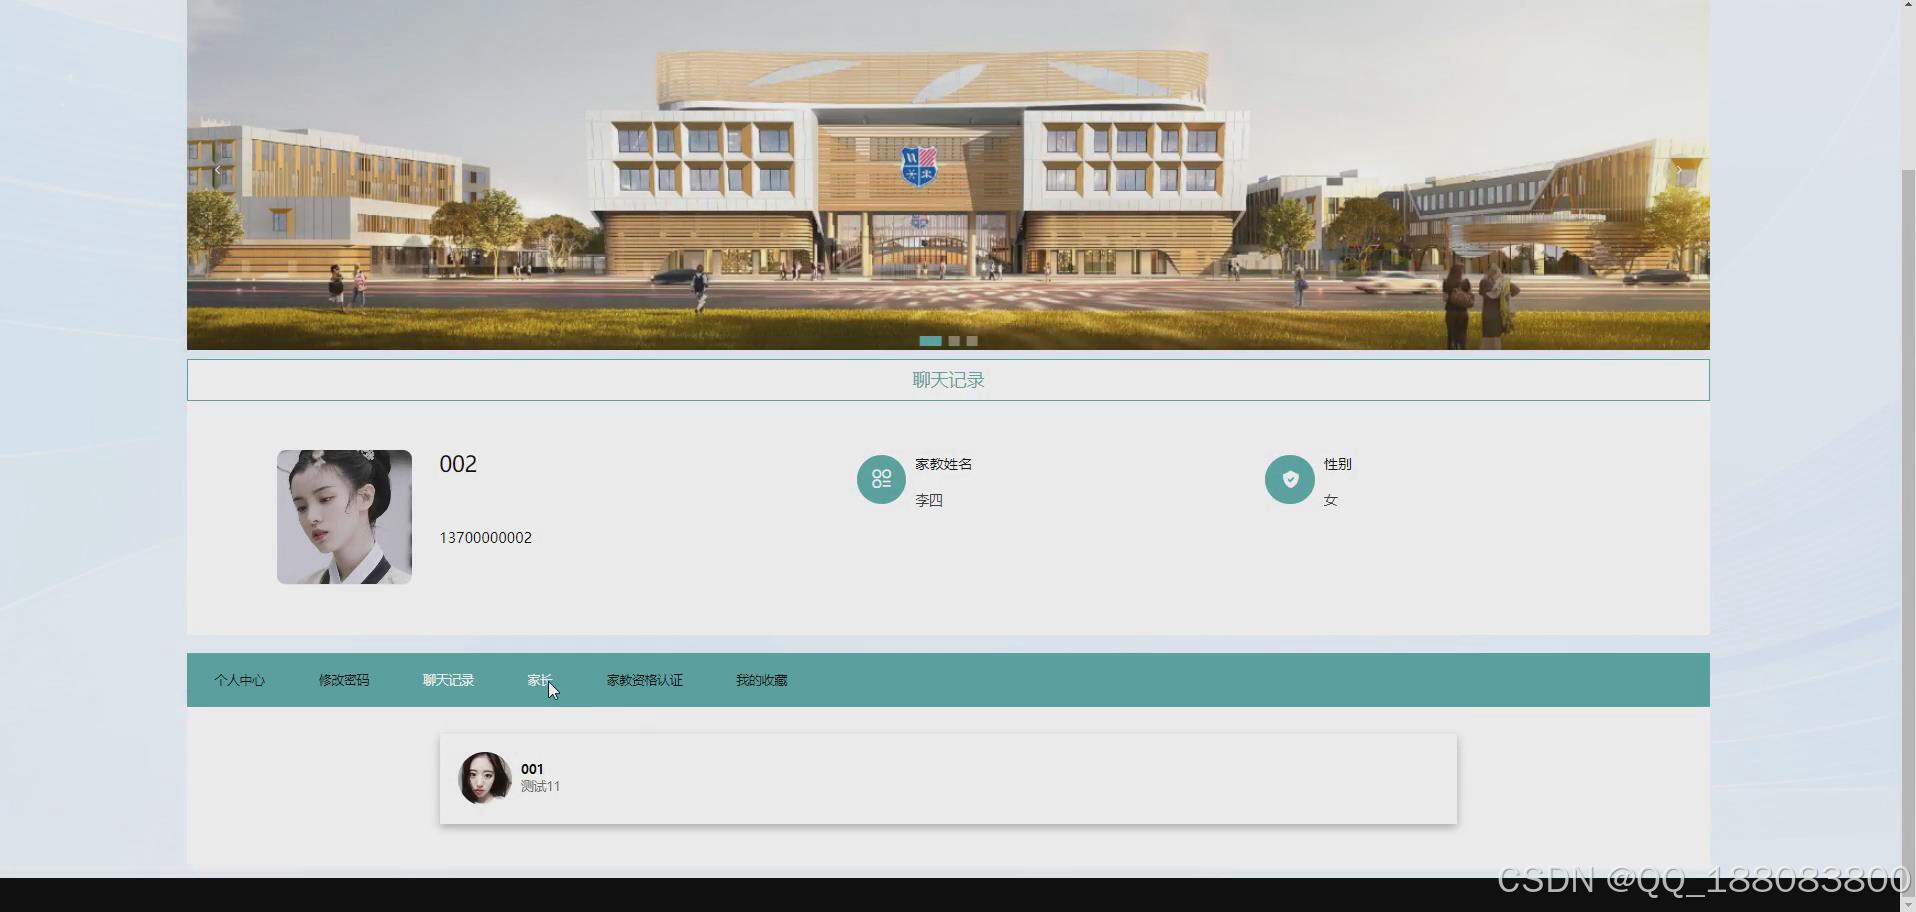Image resolution: width=1916 pixels, height=912 pixels.
Task: Go to the 家教资格认证 tab
Action: 645,680
